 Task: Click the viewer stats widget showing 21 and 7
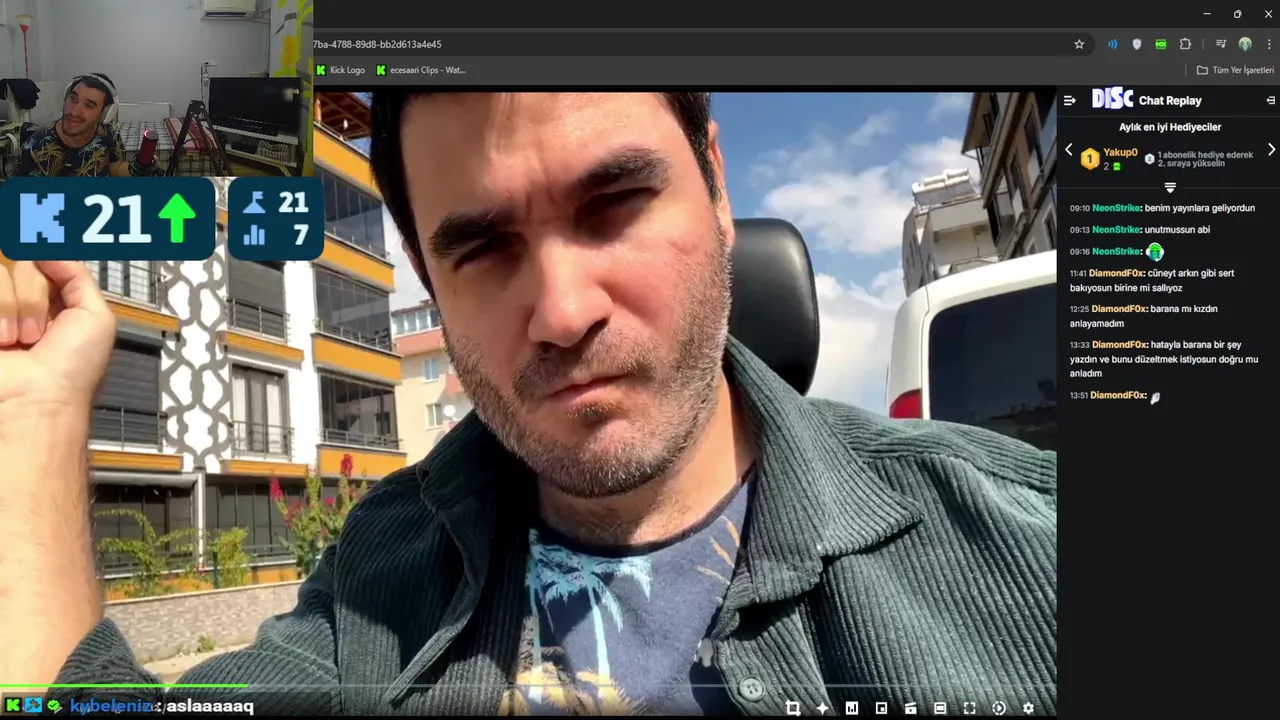point(276,218)
